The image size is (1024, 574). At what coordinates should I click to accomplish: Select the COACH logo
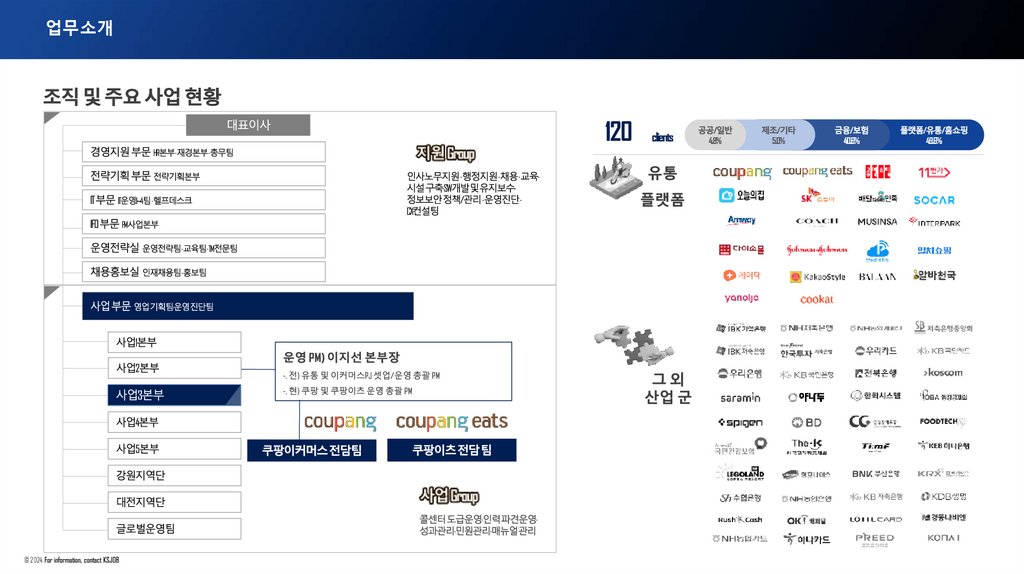(x=817, y=221)
